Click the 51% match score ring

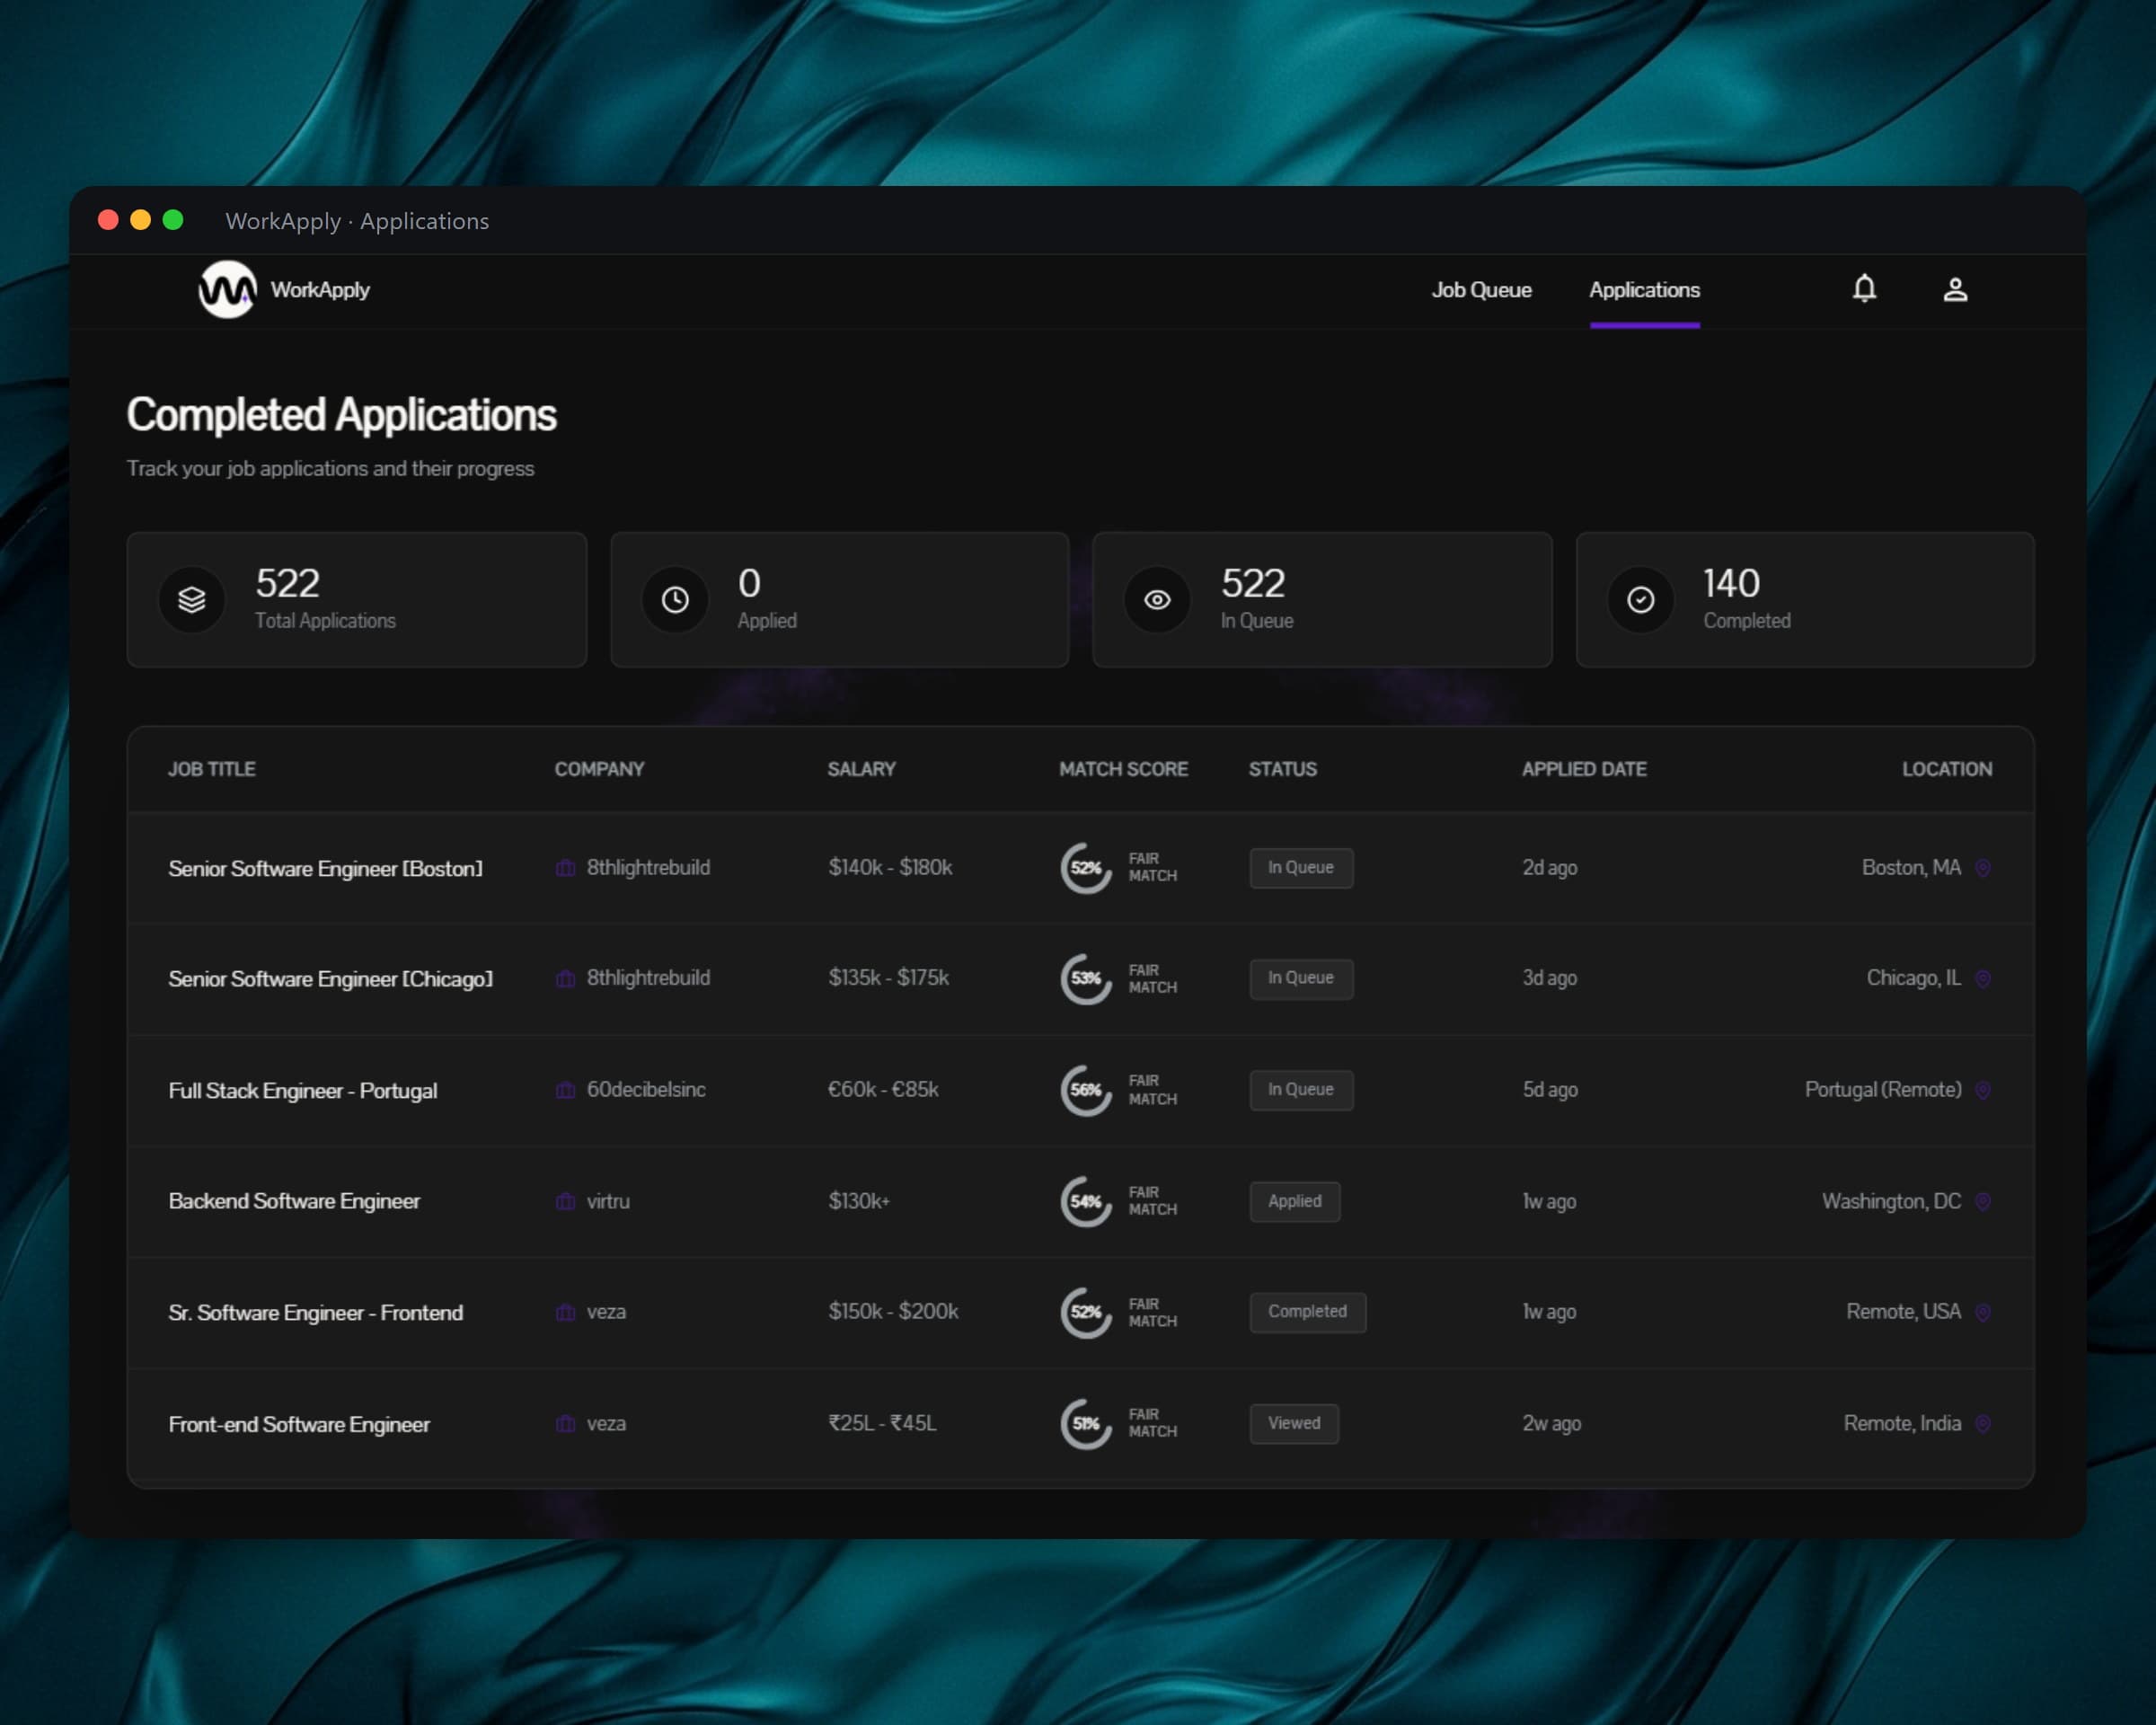[1086, 1423]
